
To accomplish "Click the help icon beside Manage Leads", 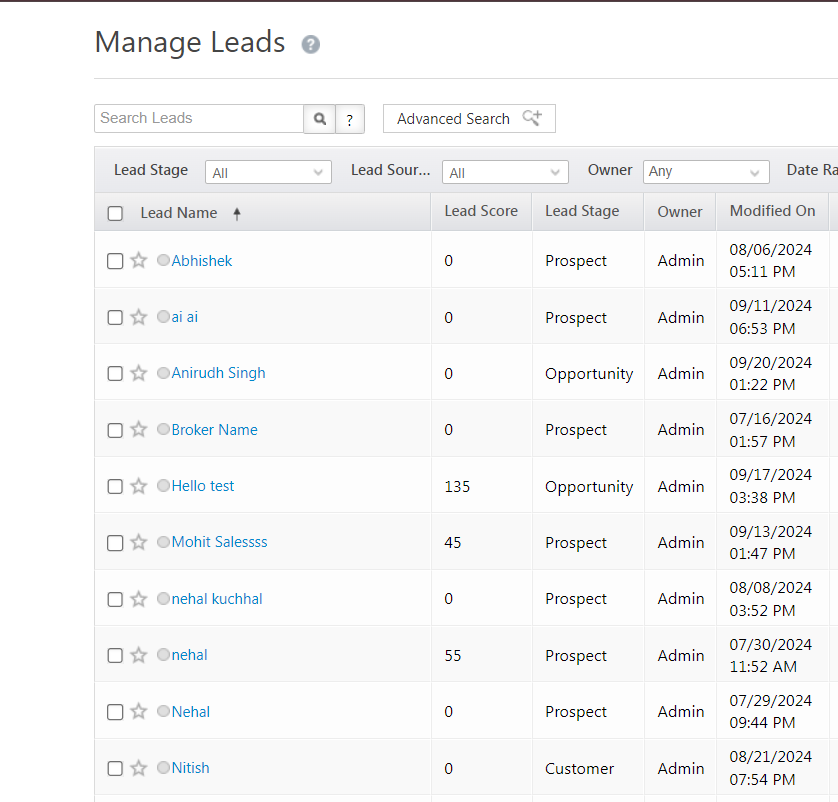I will pos(311,44).
